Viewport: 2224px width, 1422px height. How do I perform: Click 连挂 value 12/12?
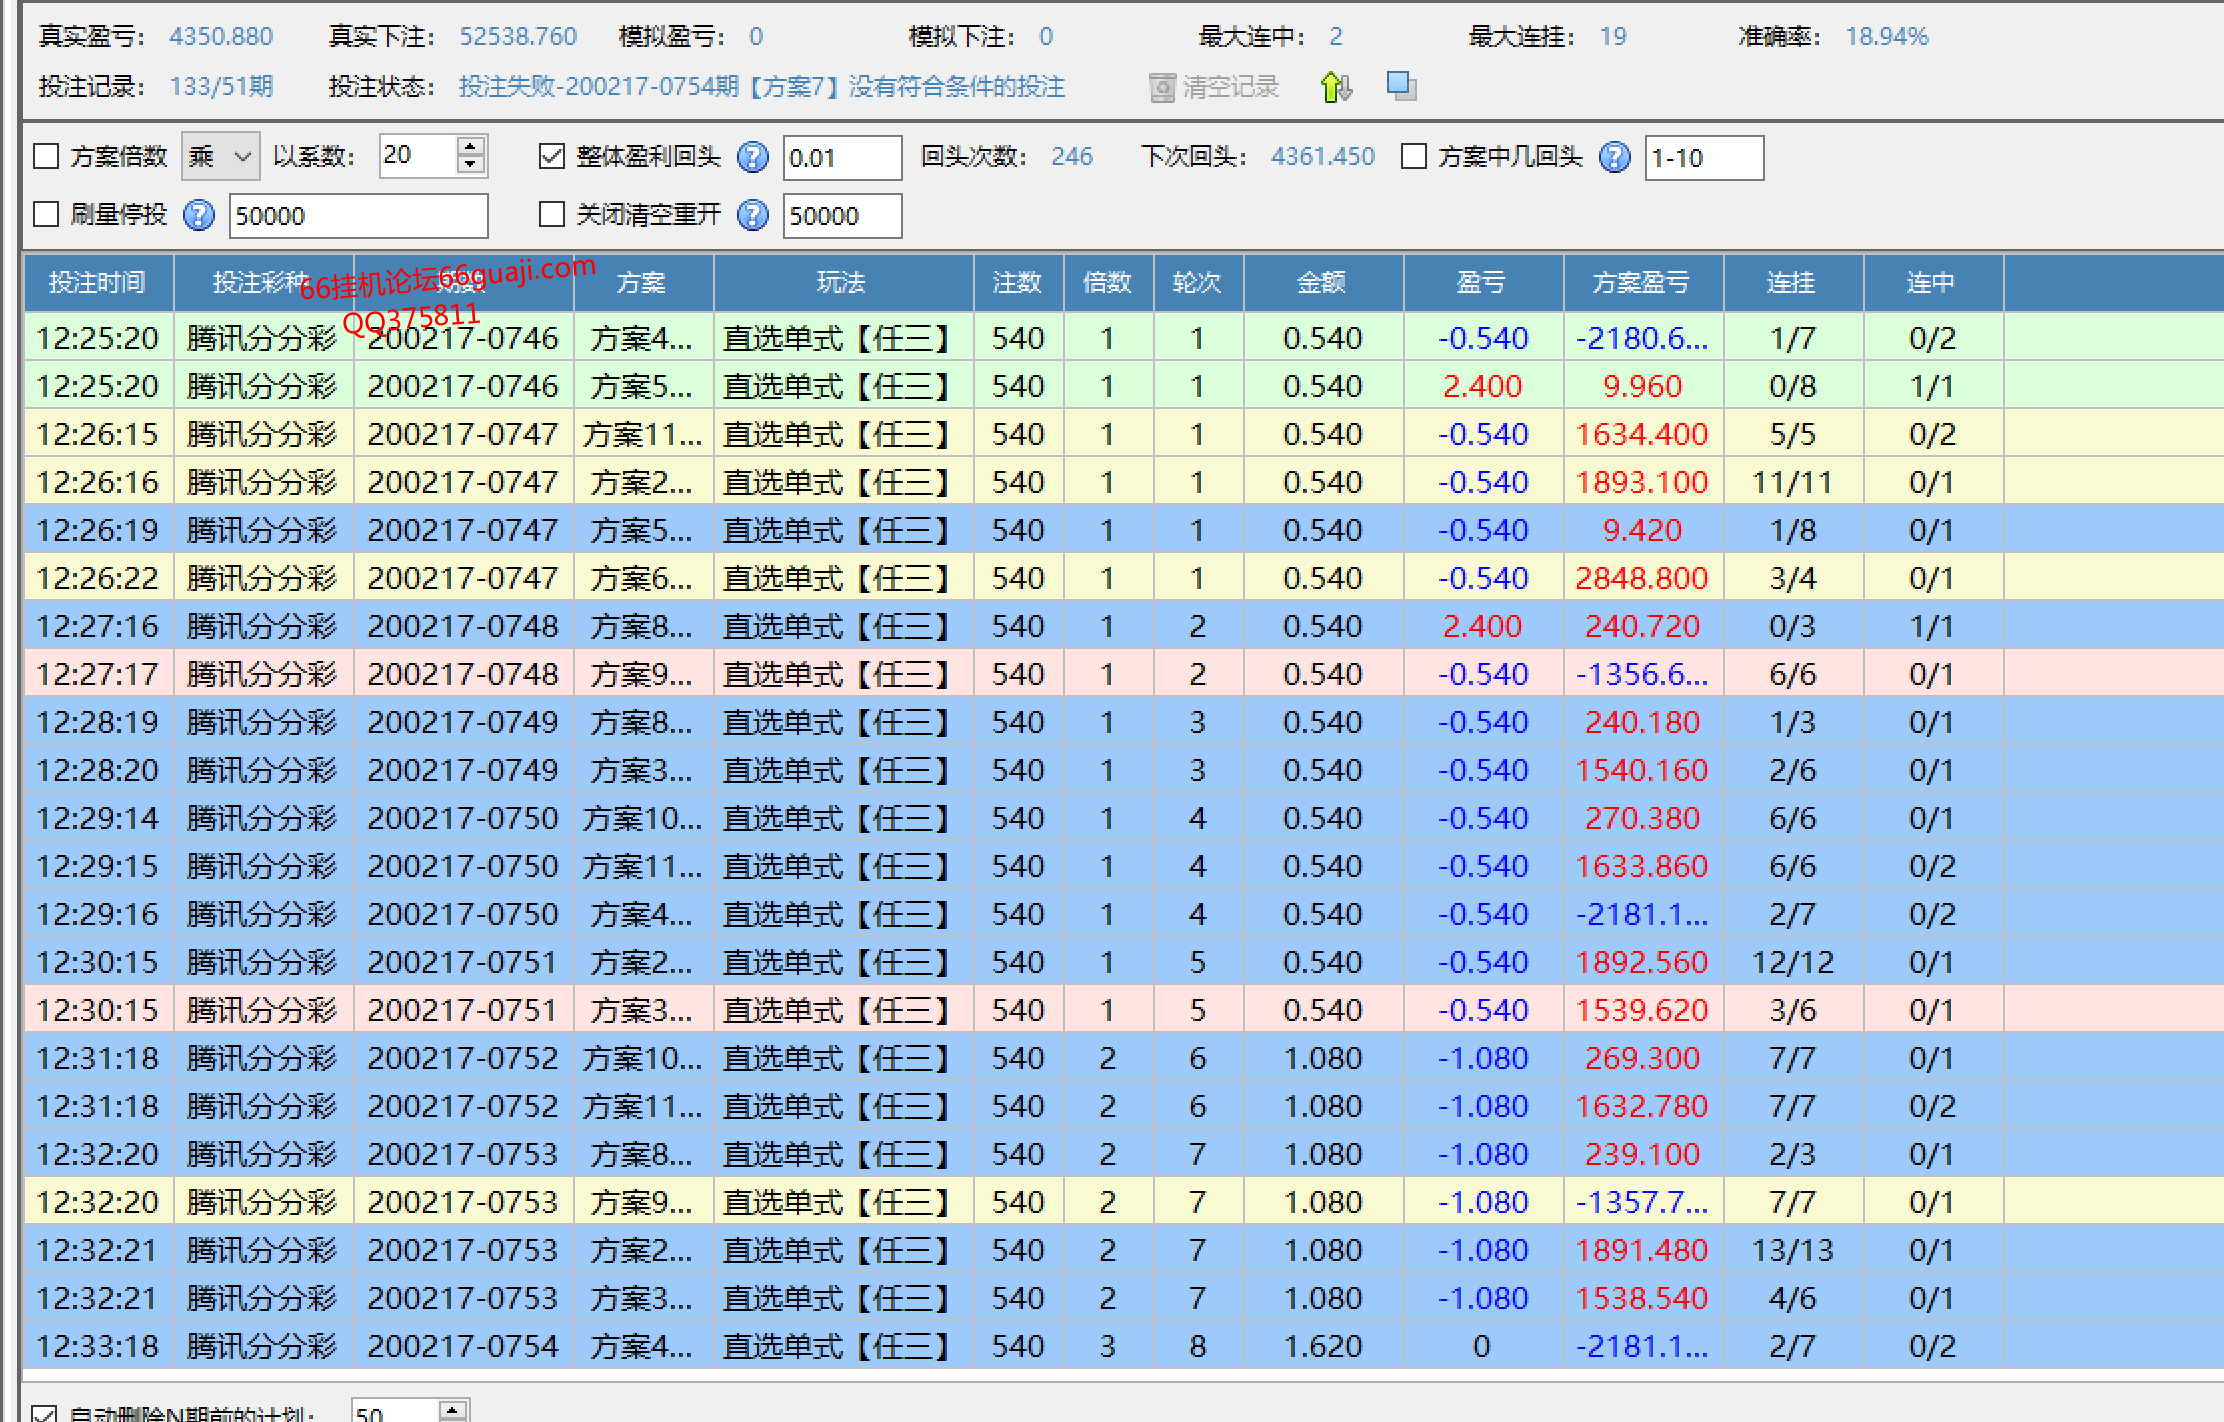(1793, 962)
